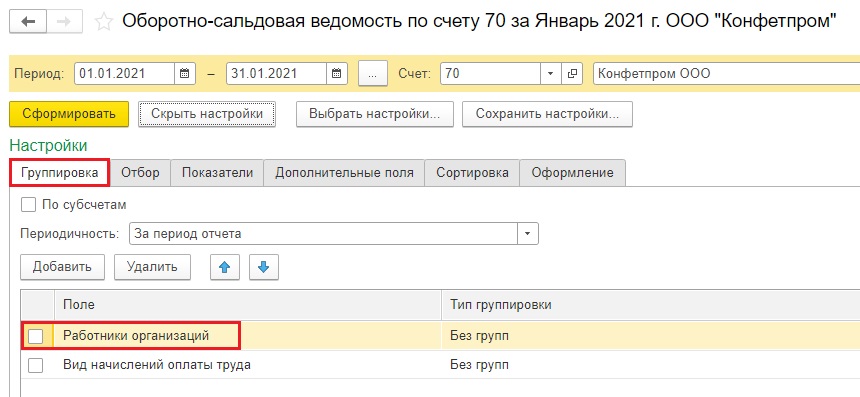Move selected field down with blue arrow

pyautogui.click(x=264, y=267)
